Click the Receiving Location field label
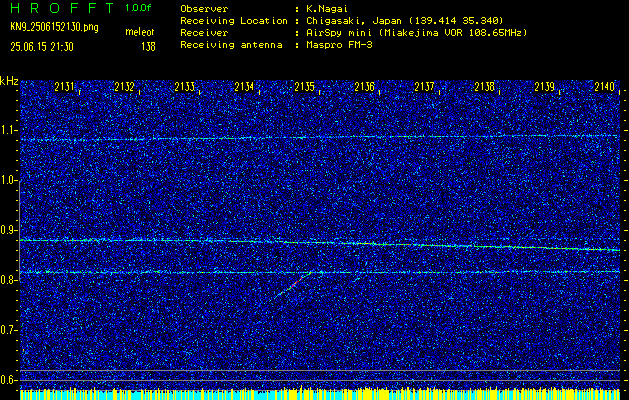Screen dimensions: 629x400 (x=234, y=21)
